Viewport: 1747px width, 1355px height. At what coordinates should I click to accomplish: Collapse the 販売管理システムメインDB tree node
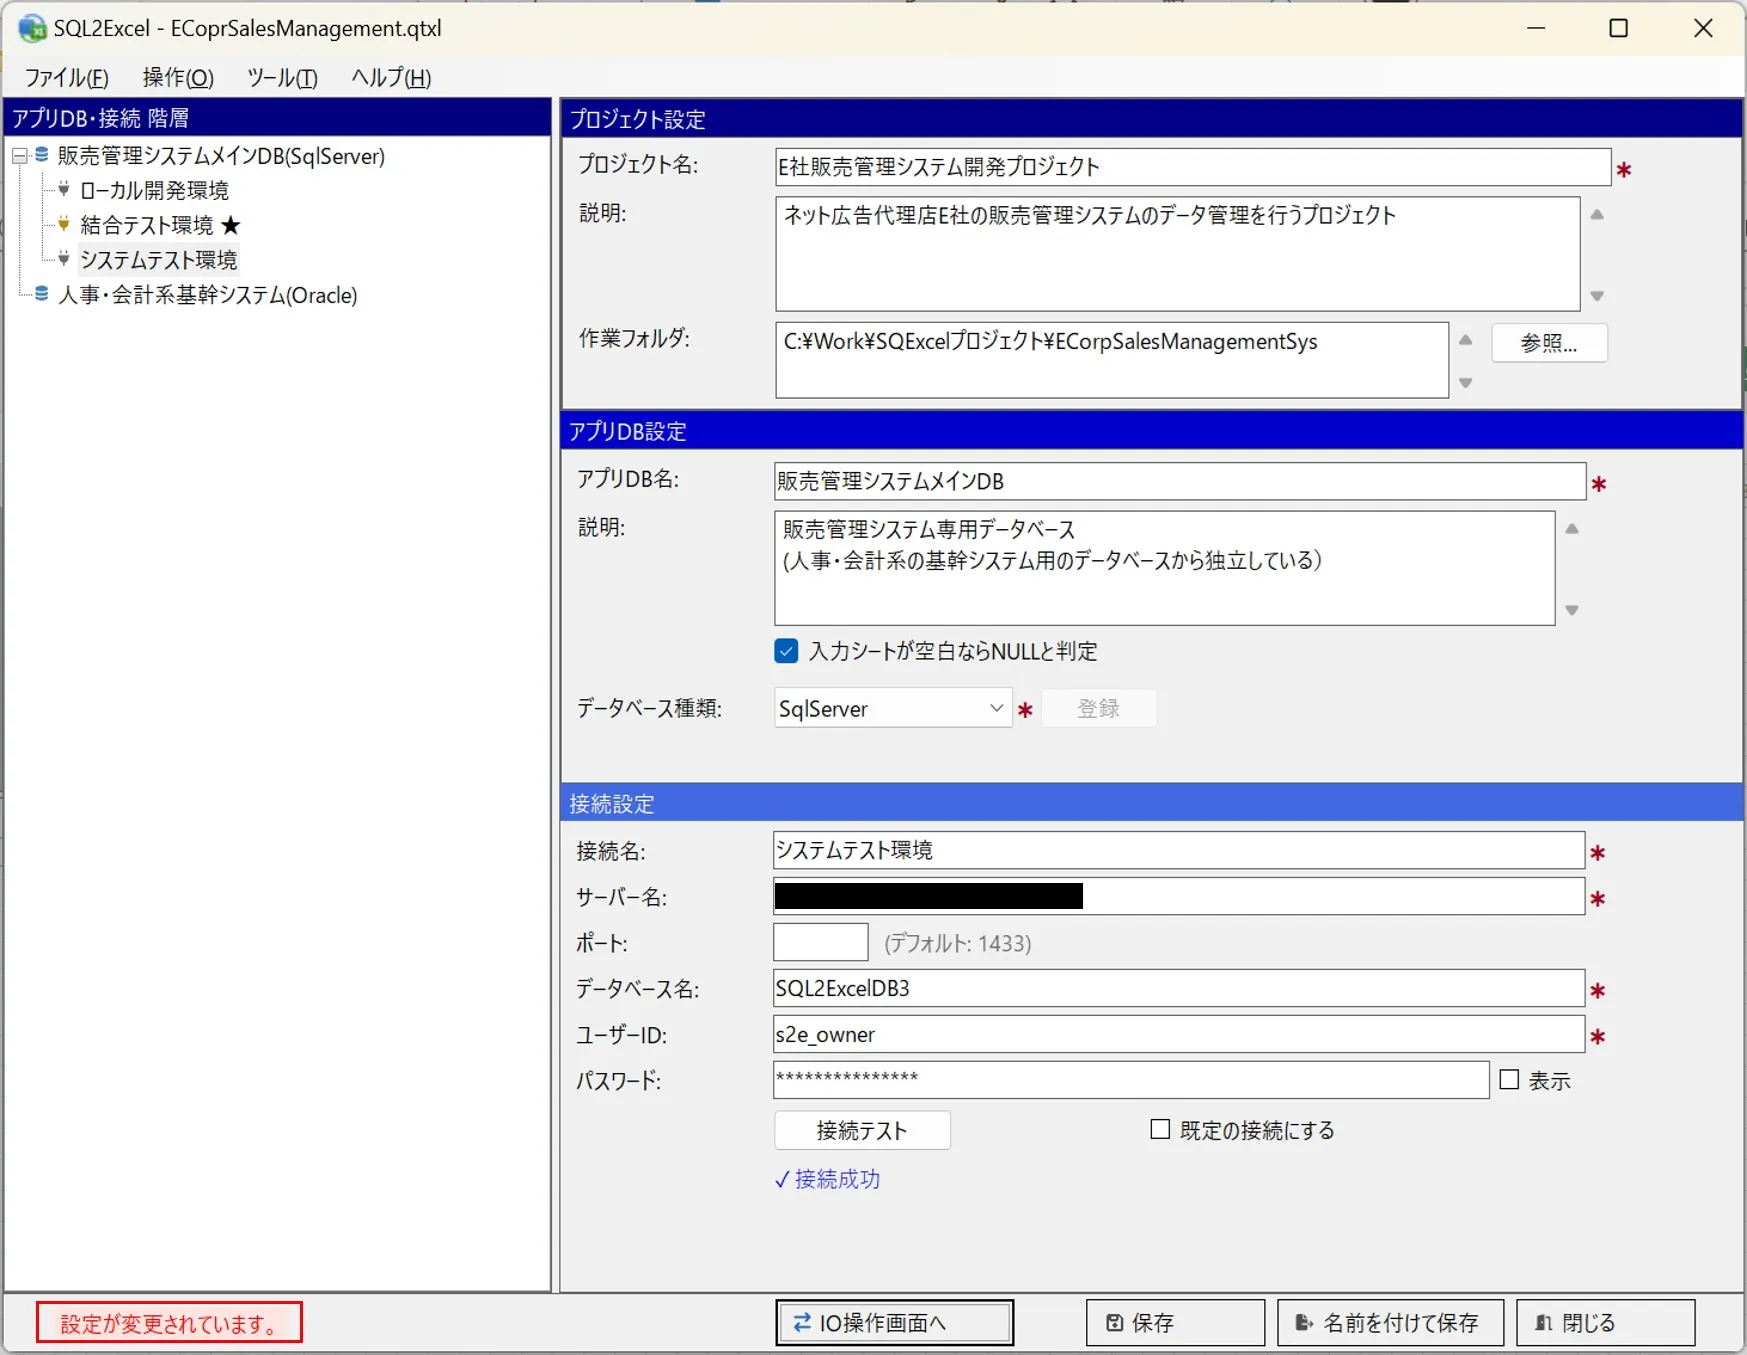pos(19,156)
